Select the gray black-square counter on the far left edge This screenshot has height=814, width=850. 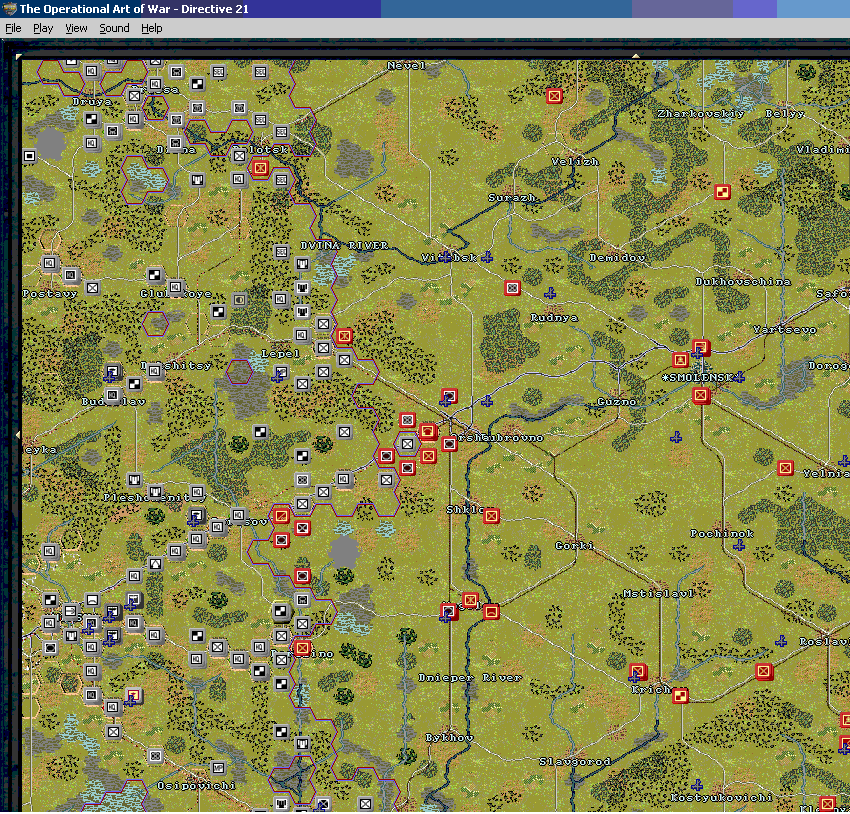[x=30, y=156]
